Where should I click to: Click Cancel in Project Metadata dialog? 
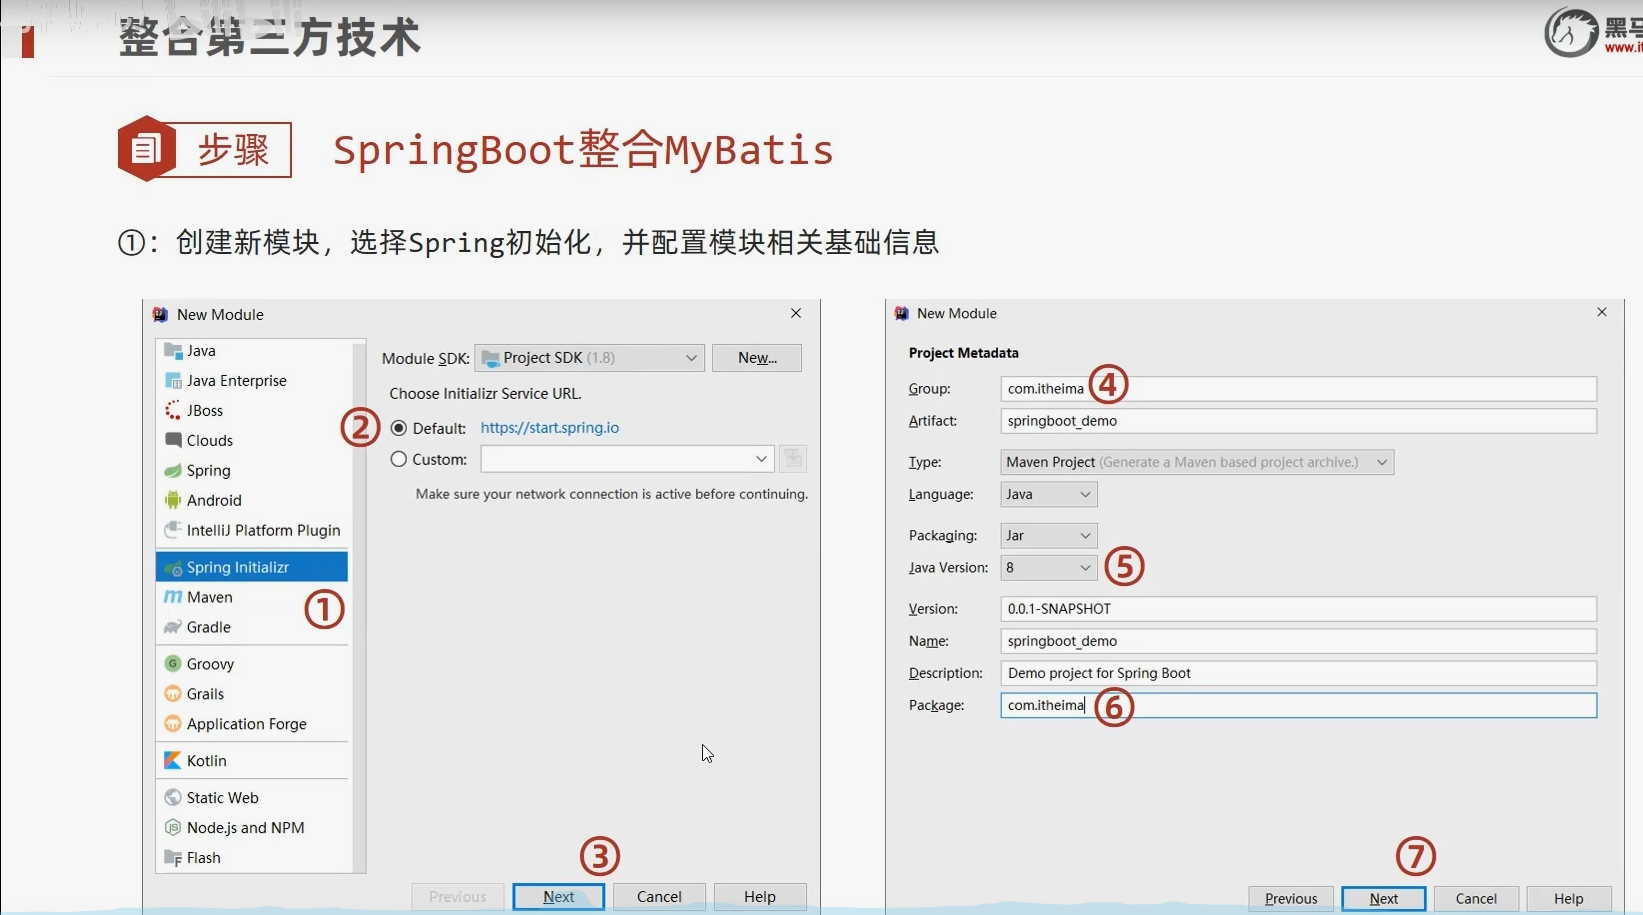(1476, 899)
